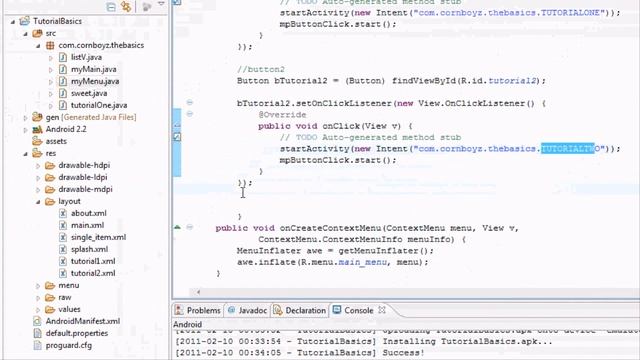Fold the onClick method under bTutorial2

click(x=190, y=113)
